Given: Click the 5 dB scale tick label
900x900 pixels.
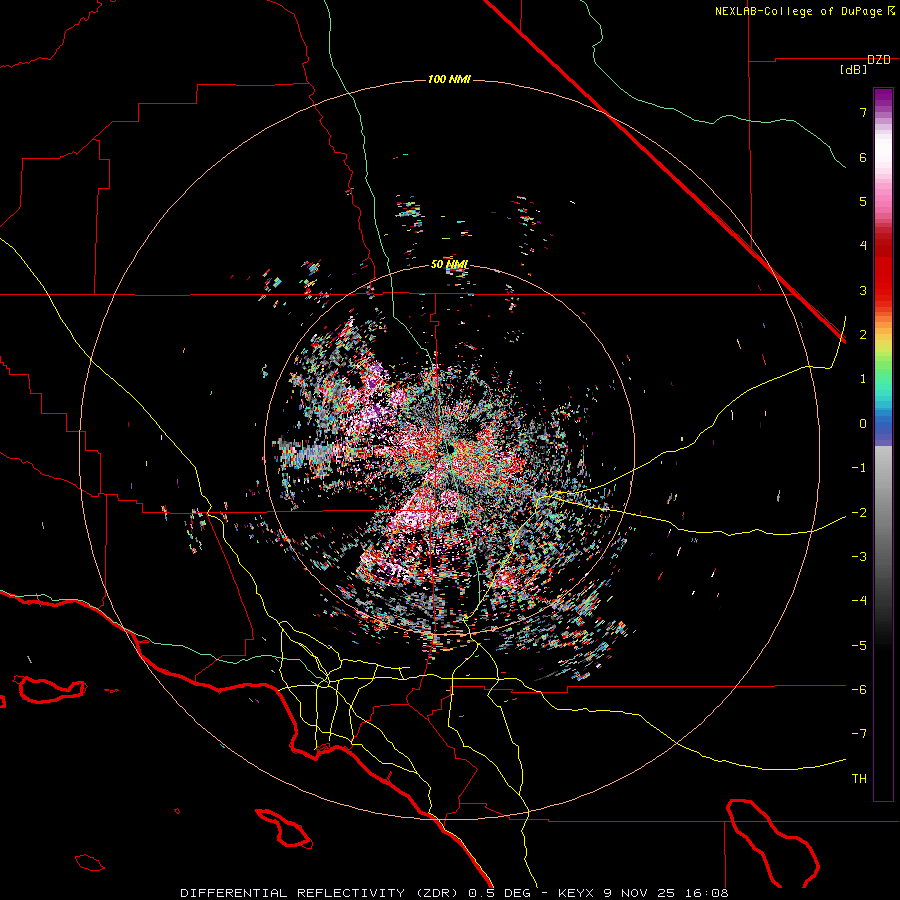Looking at the screenshot, I should 863,201.
